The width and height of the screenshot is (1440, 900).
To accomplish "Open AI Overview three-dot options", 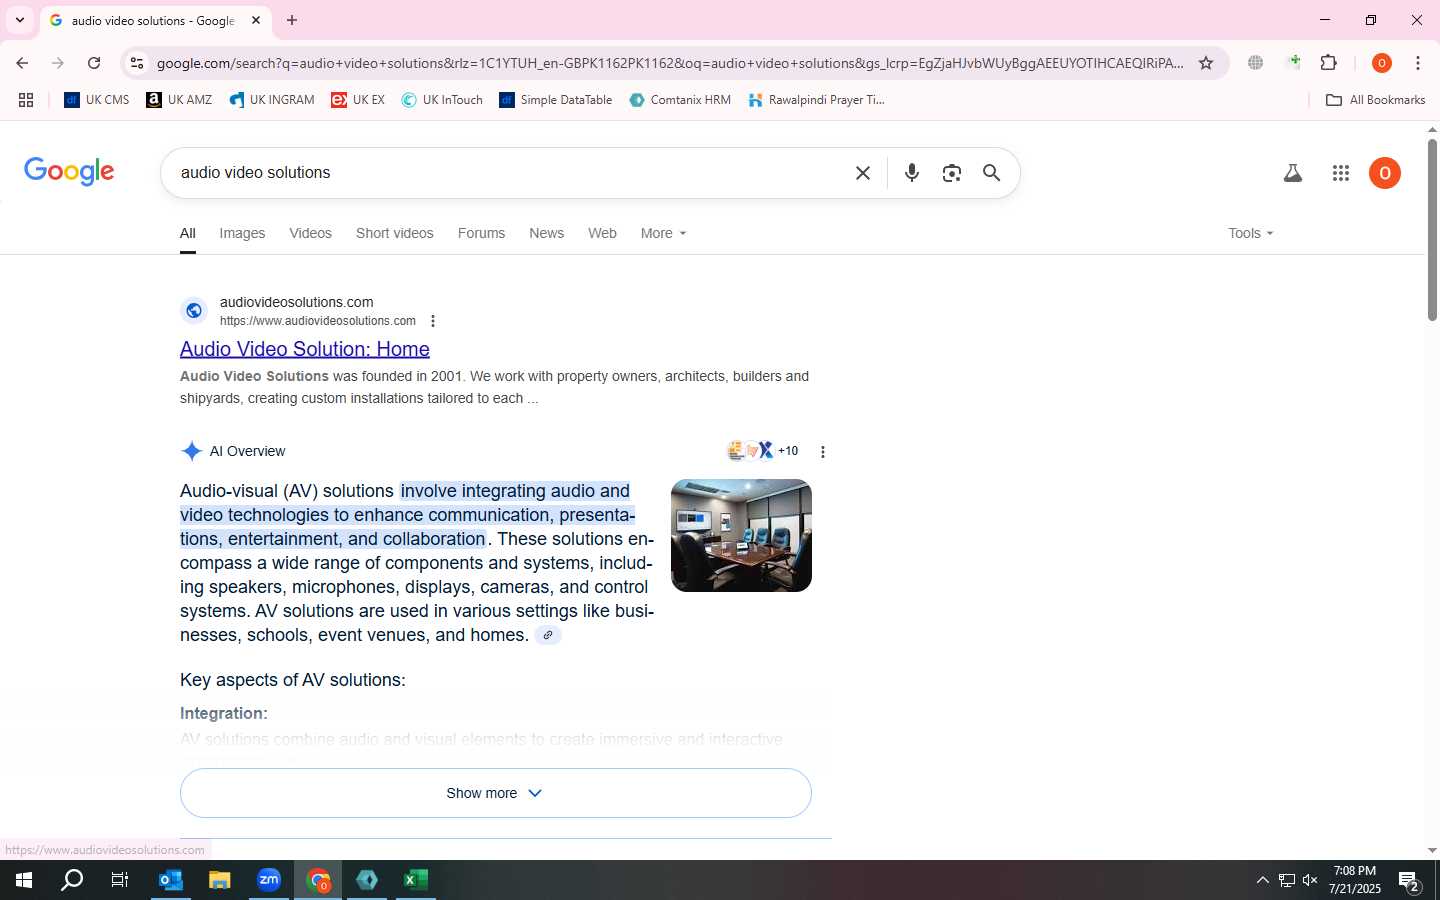I will pos(823,452).
